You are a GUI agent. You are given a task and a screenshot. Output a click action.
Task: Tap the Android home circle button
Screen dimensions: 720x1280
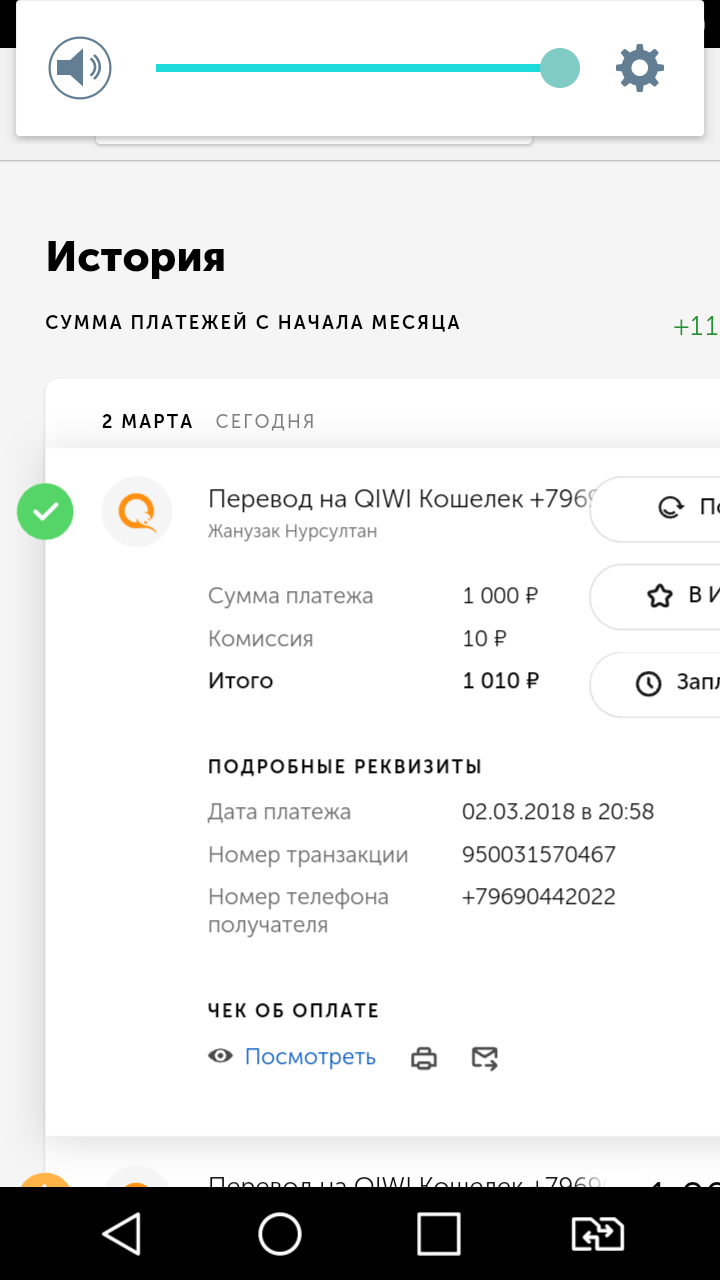pos(280,1234)
